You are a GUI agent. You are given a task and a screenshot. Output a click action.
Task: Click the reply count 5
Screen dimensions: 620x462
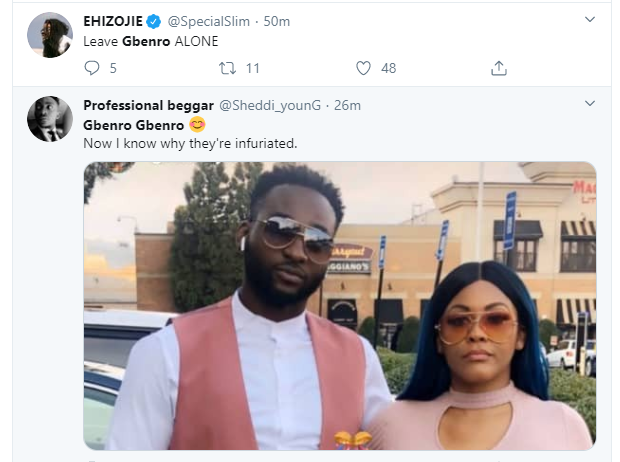(113, 68)
